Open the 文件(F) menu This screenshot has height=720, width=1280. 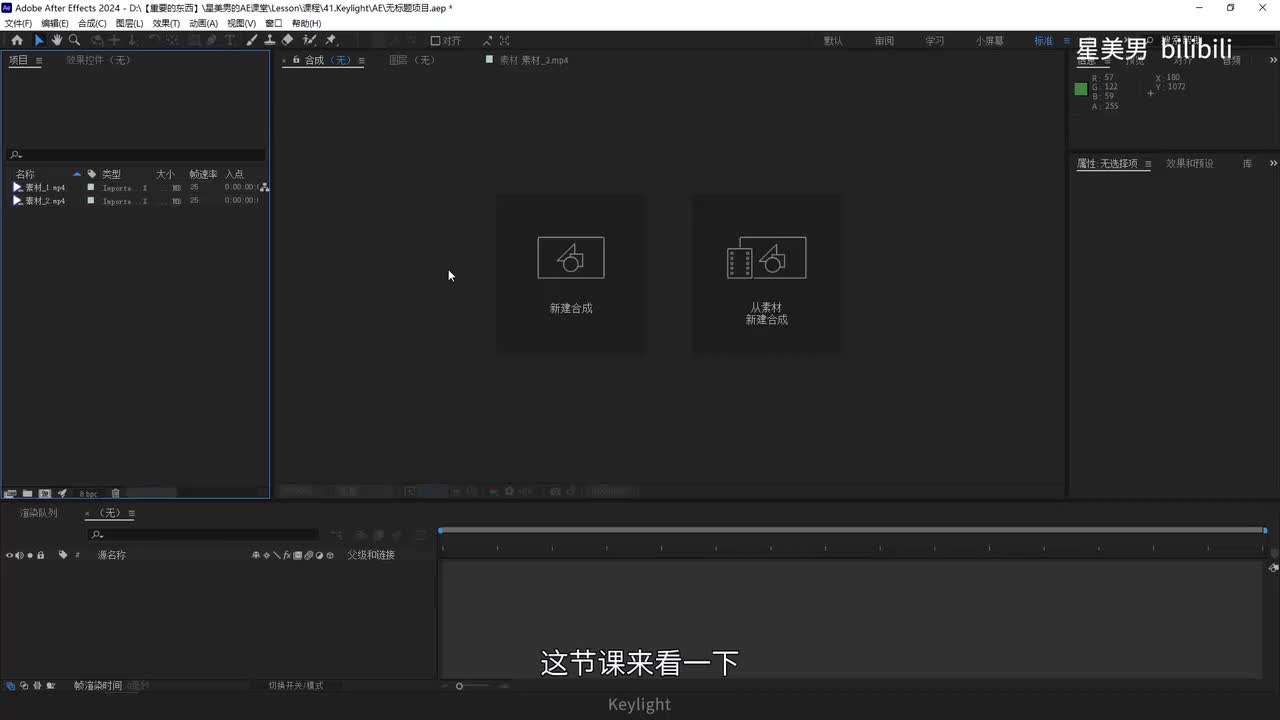(x=18, y=23)
